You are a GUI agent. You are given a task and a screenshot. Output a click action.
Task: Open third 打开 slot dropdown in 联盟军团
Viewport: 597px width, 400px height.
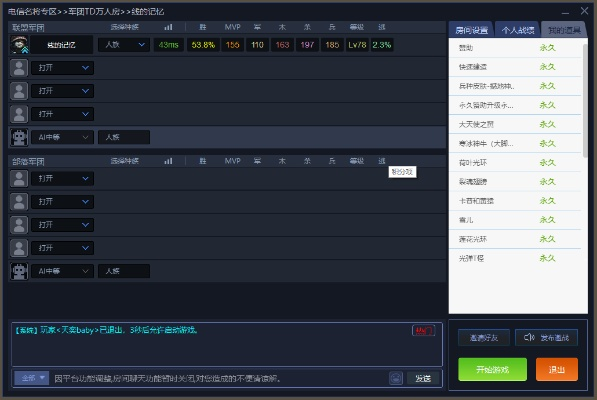tap(62, 114)
